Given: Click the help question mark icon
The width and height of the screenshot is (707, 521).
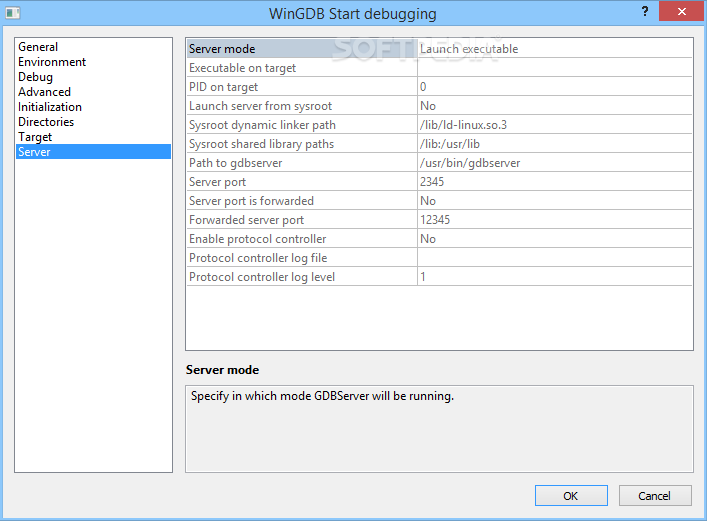Looking at the screenshot, I should pyautogui.click(x=645, y=10).
